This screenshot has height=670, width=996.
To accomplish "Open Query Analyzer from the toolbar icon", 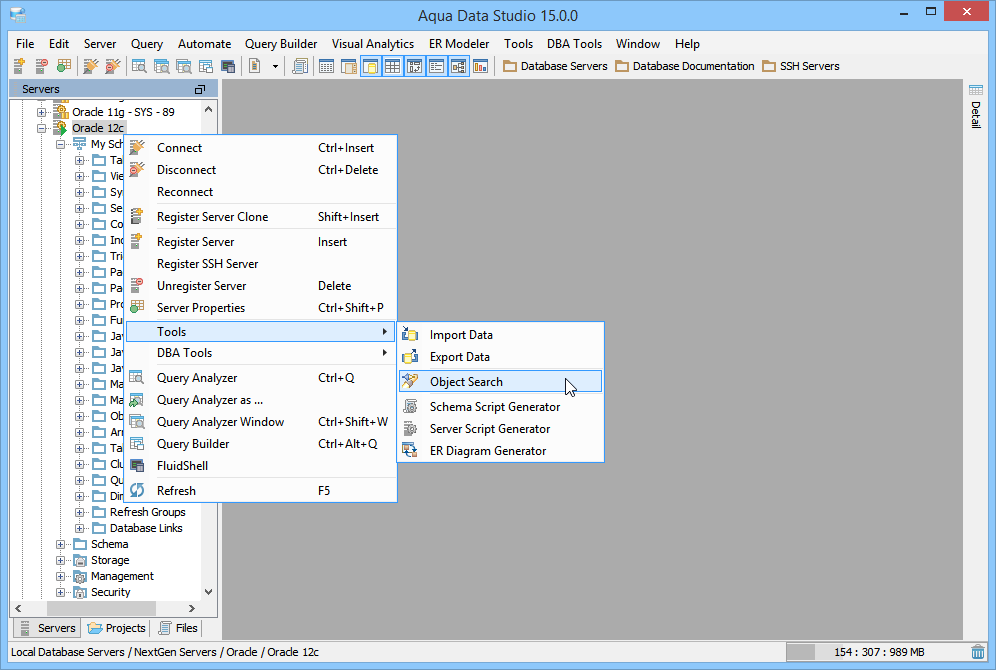I will pos(139,66).
